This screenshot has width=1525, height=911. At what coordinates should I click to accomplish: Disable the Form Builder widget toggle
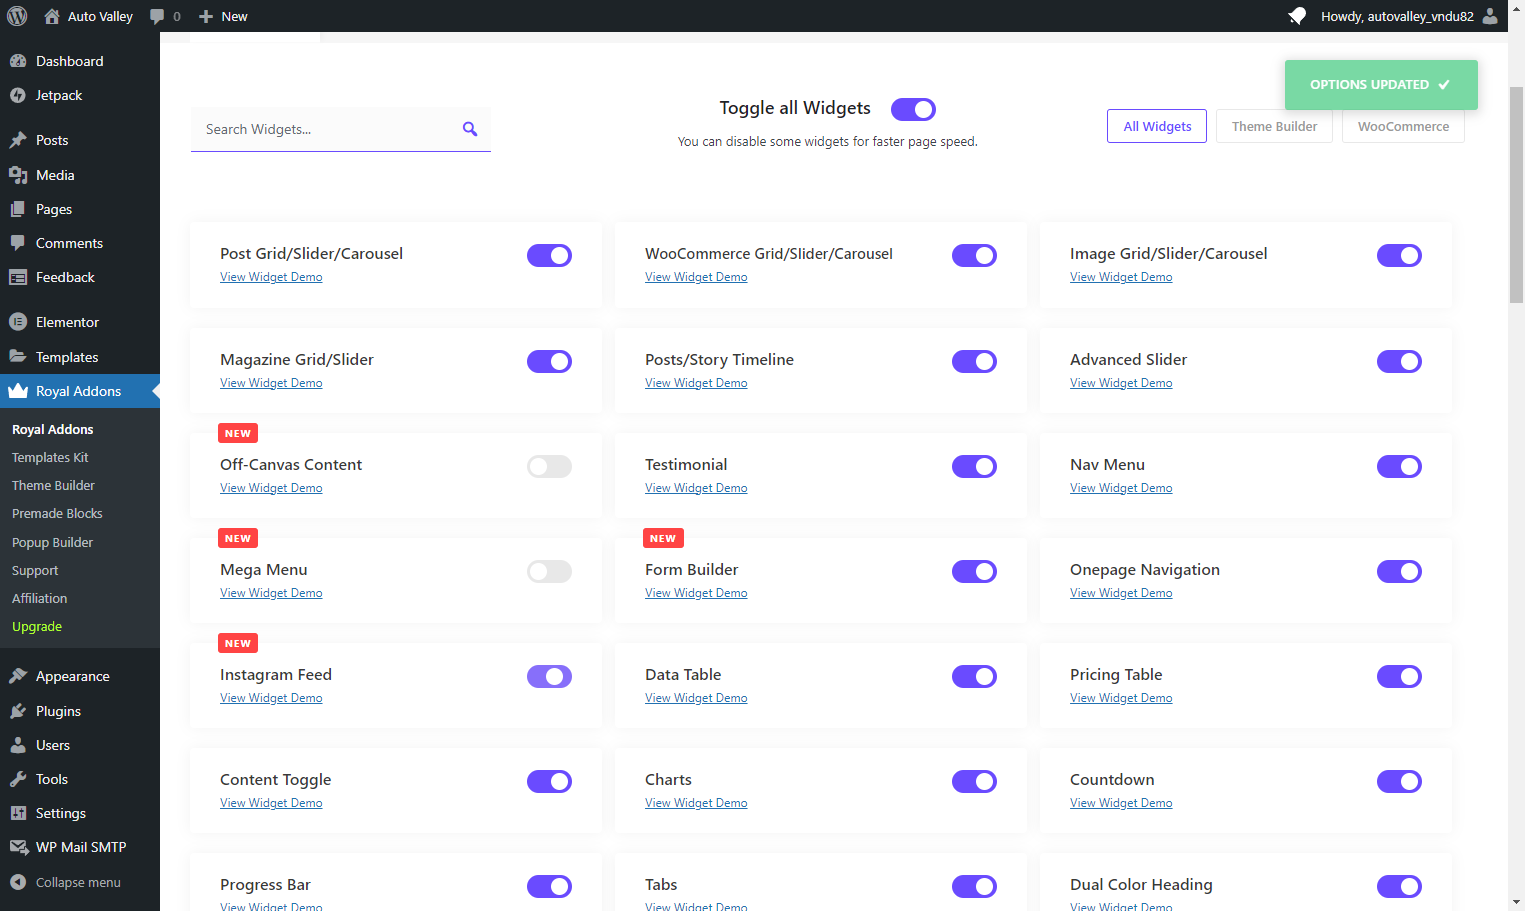(x=974, y=571)
